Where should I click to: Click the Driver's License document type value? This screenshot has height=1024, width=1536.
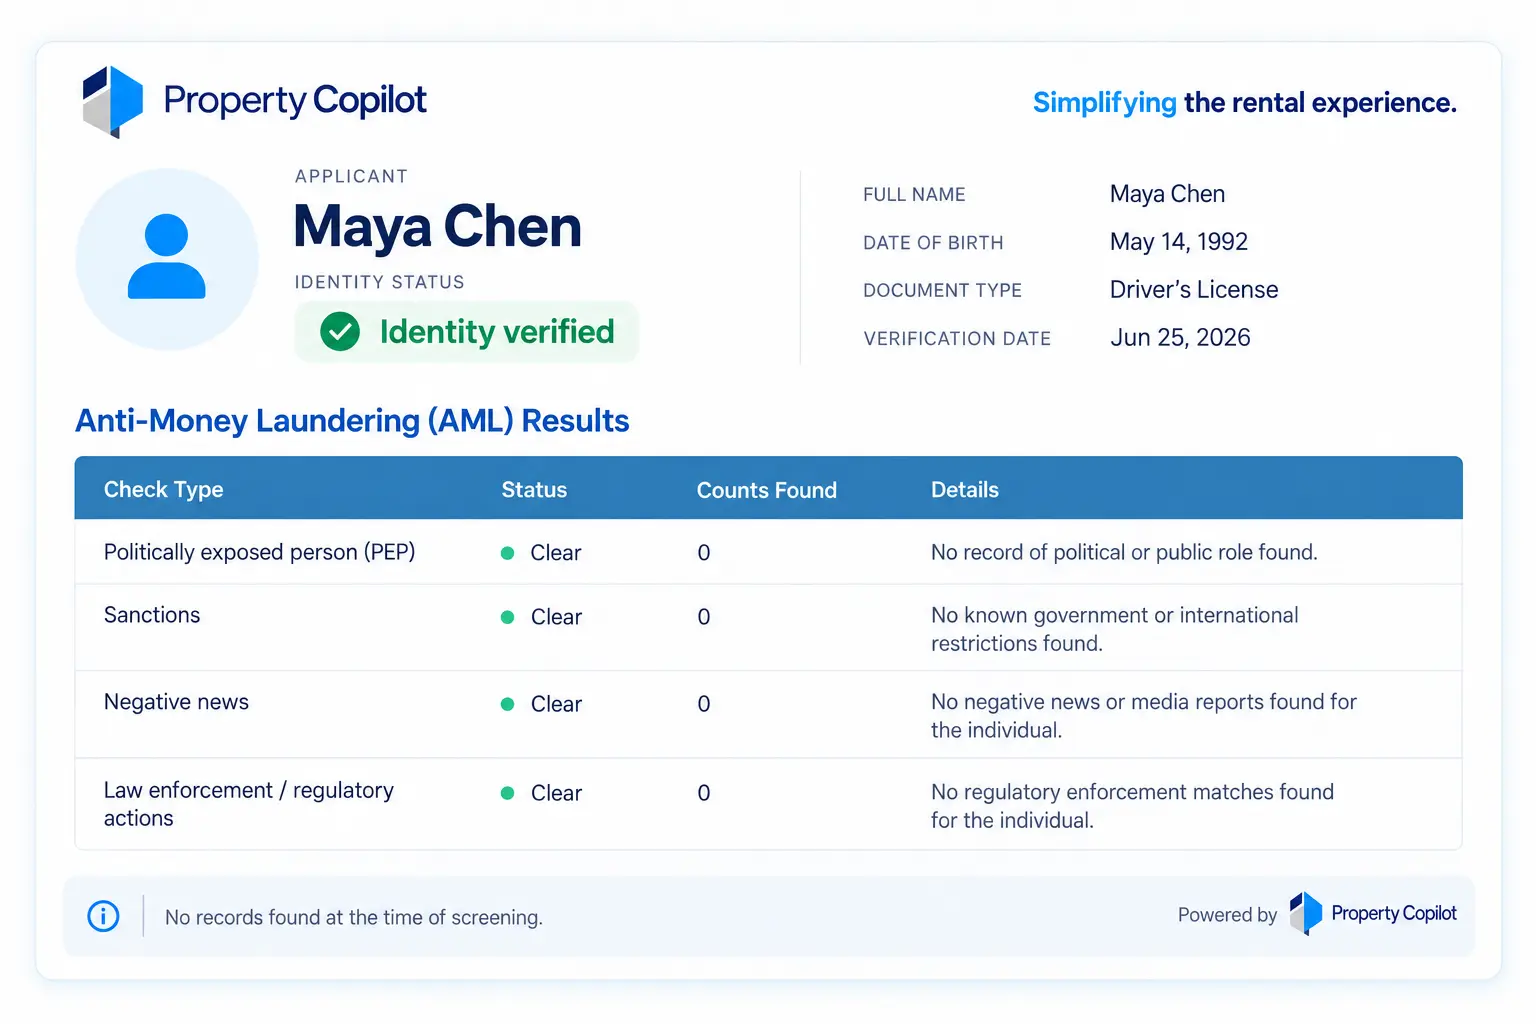[1194, 290]
